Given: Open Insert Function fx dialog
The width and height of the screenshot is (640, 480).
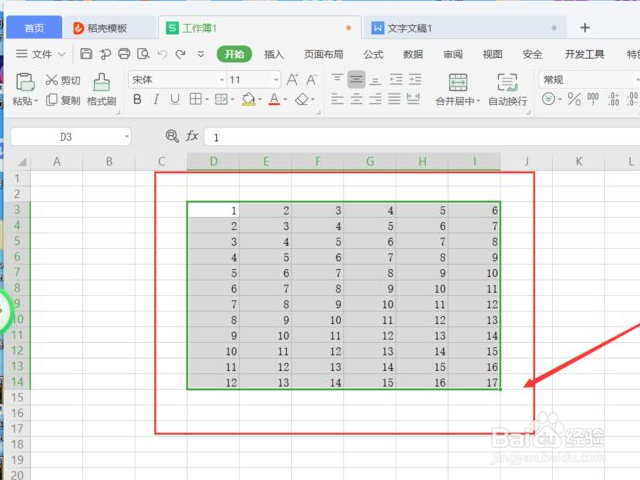Looking at the screenshot, I should coord(192,136).
